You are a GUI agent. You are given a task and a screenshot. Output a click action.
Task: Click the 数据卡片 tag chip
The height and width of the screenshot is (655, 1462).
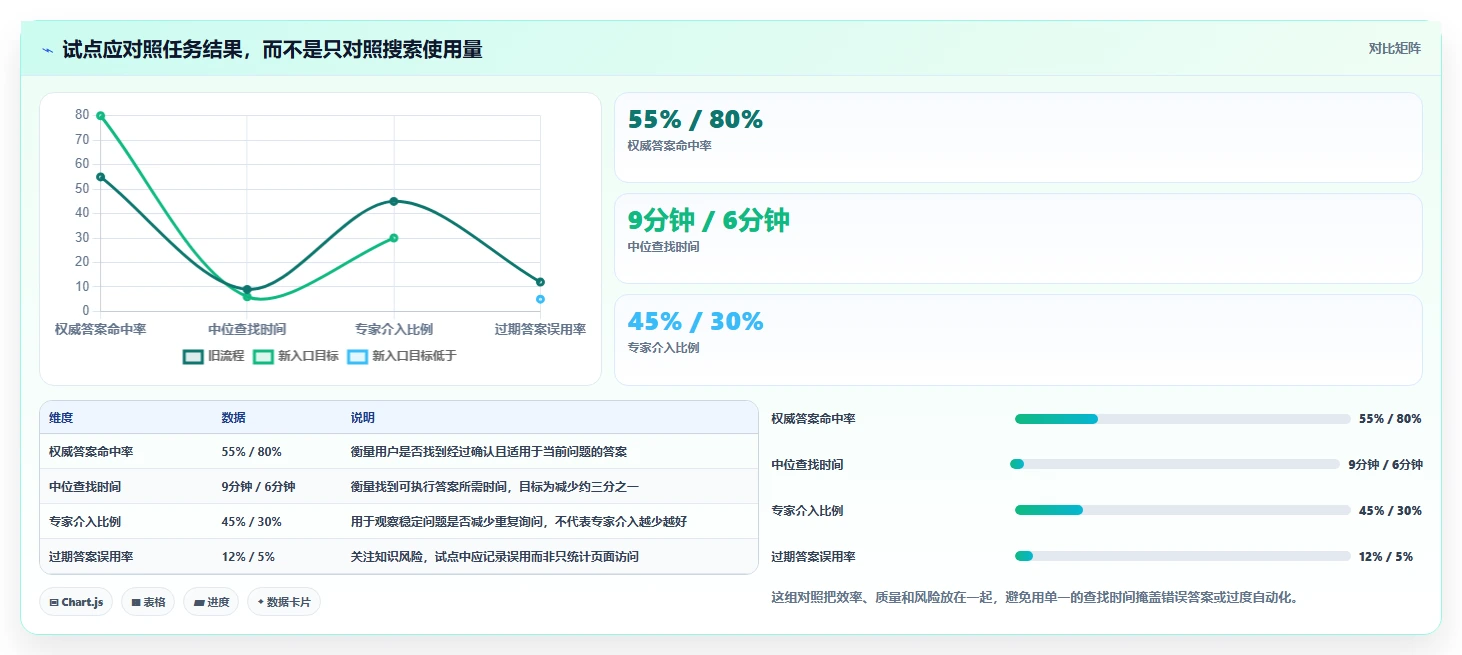click(284, 602)
